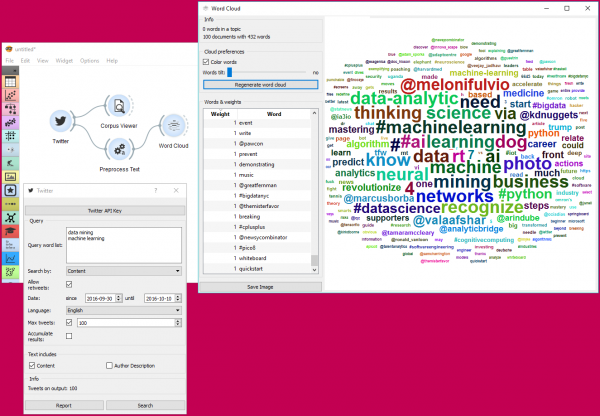This screenshot has height=416, width=600.
Task: Sort by the Word column header
Action: 274,114
